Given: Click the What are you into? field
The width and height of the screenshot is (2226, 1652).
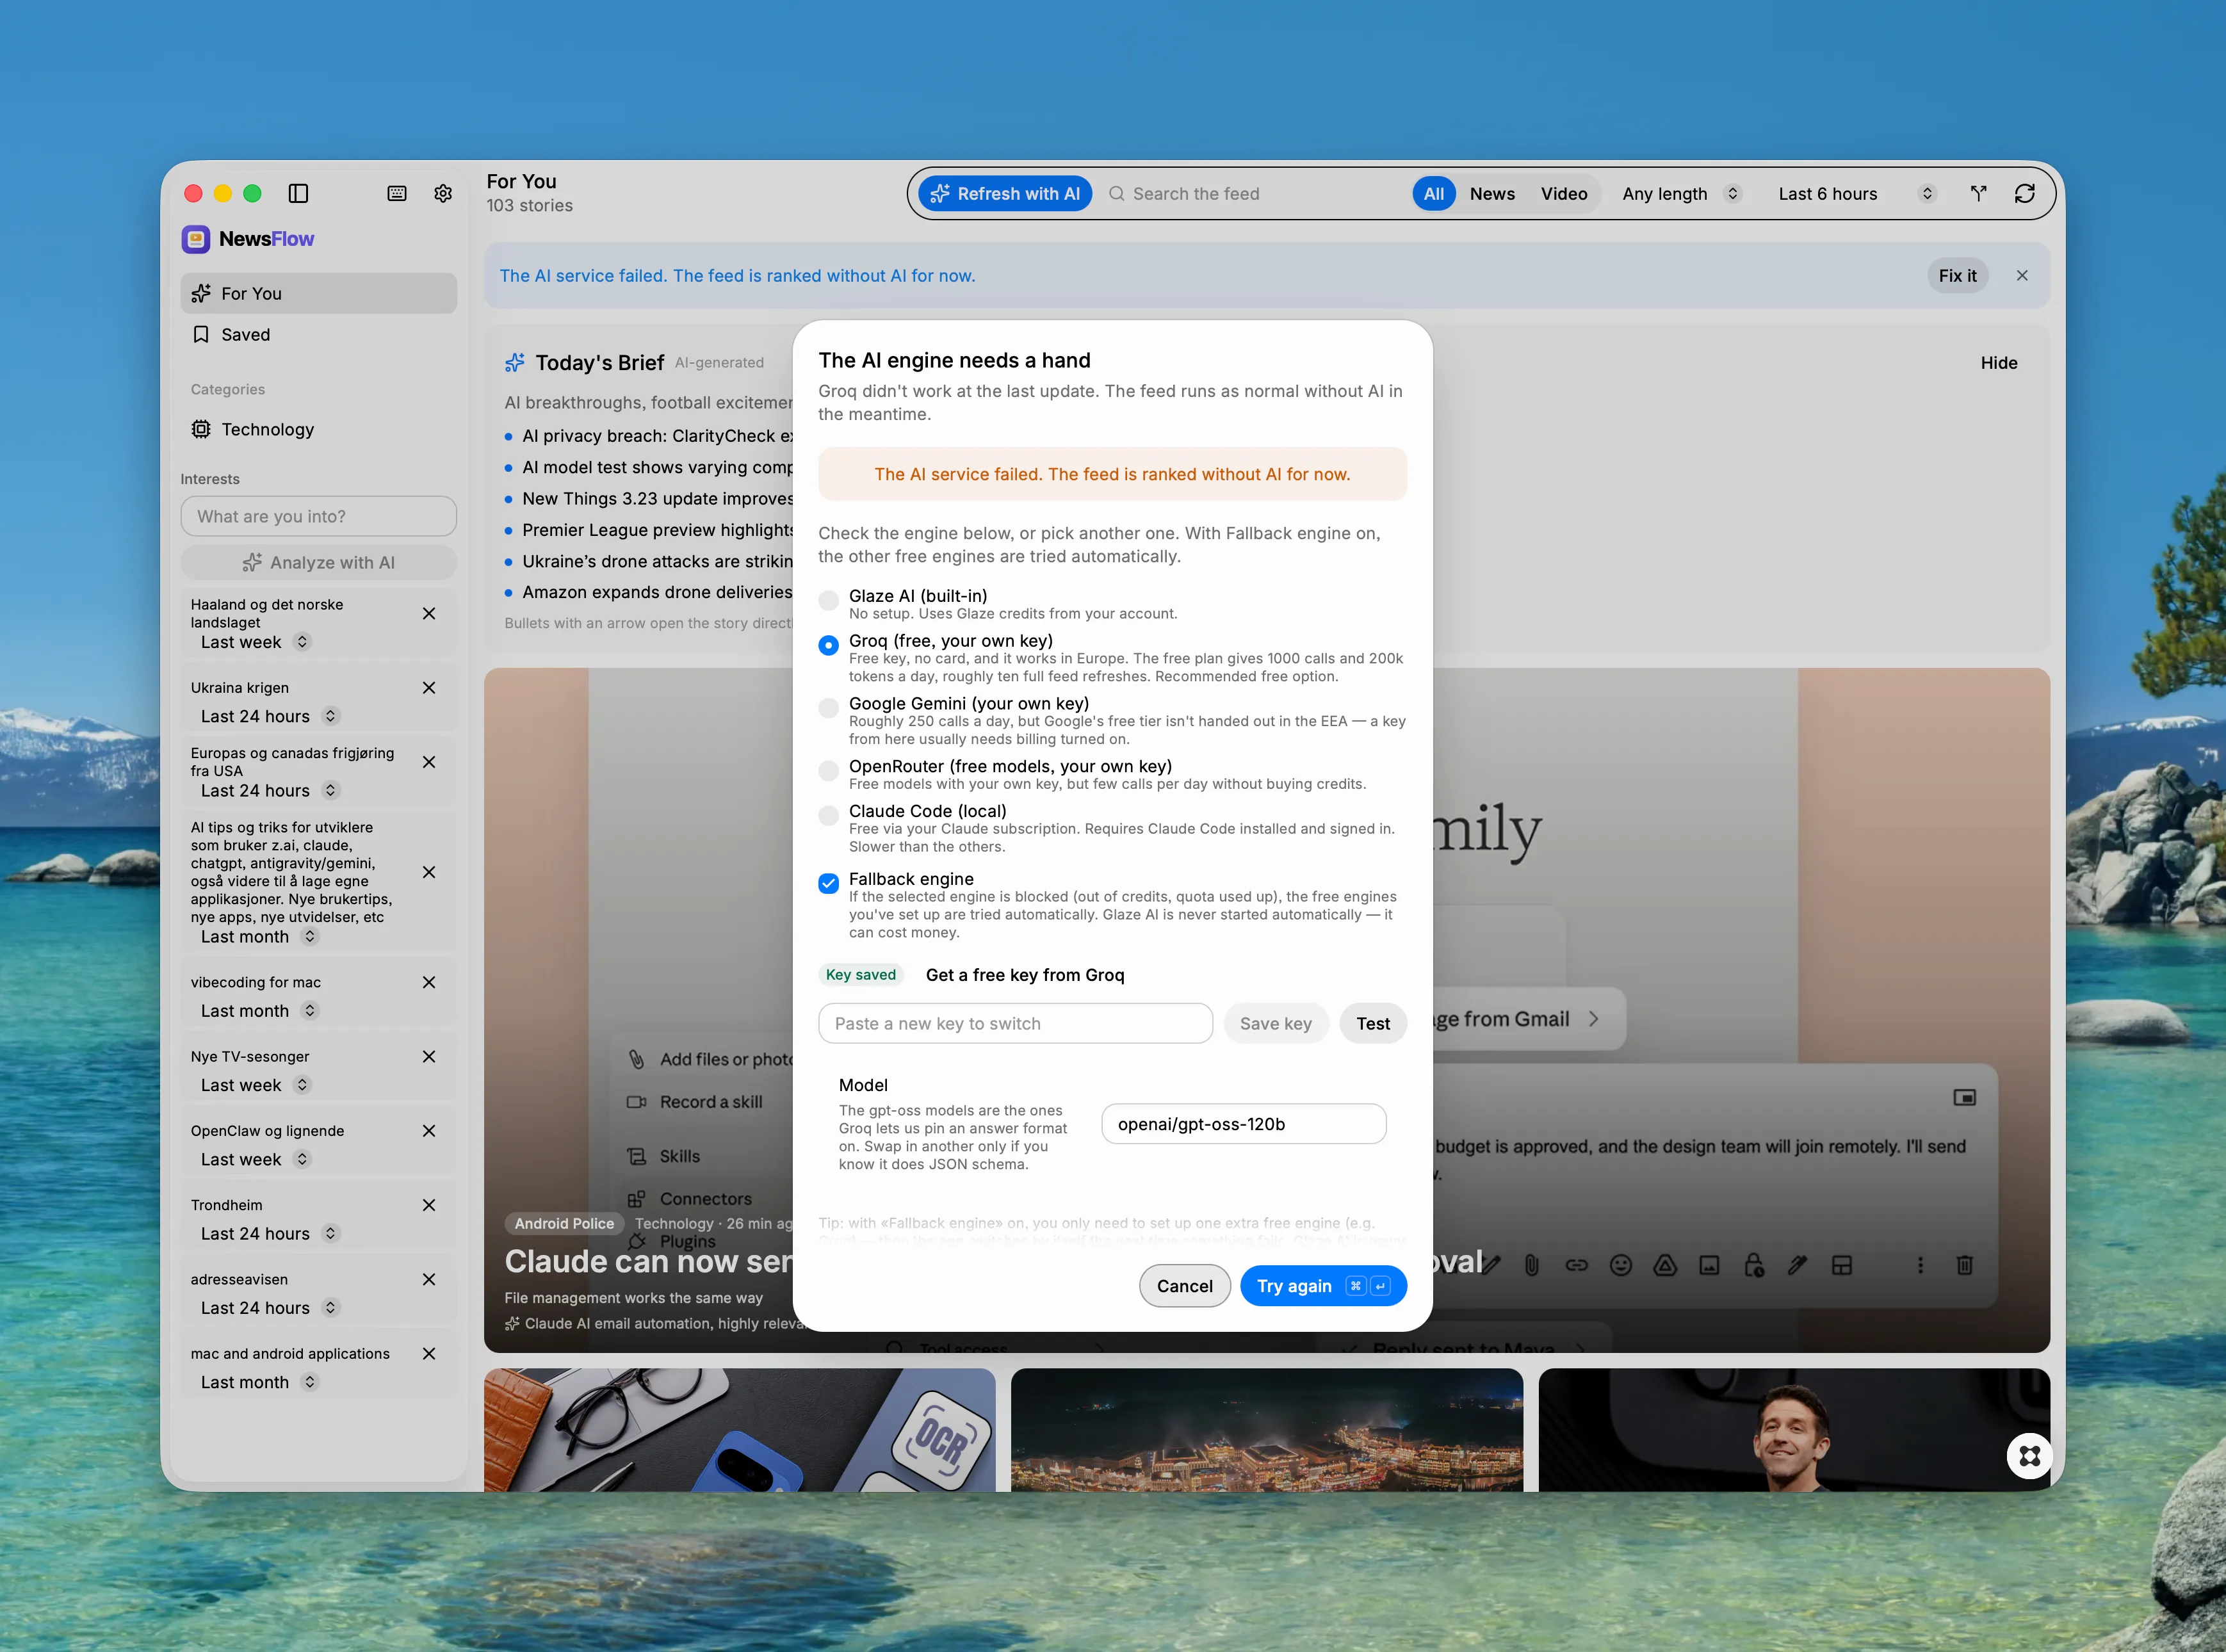Looking at the screenshot, I should point(319,516).
